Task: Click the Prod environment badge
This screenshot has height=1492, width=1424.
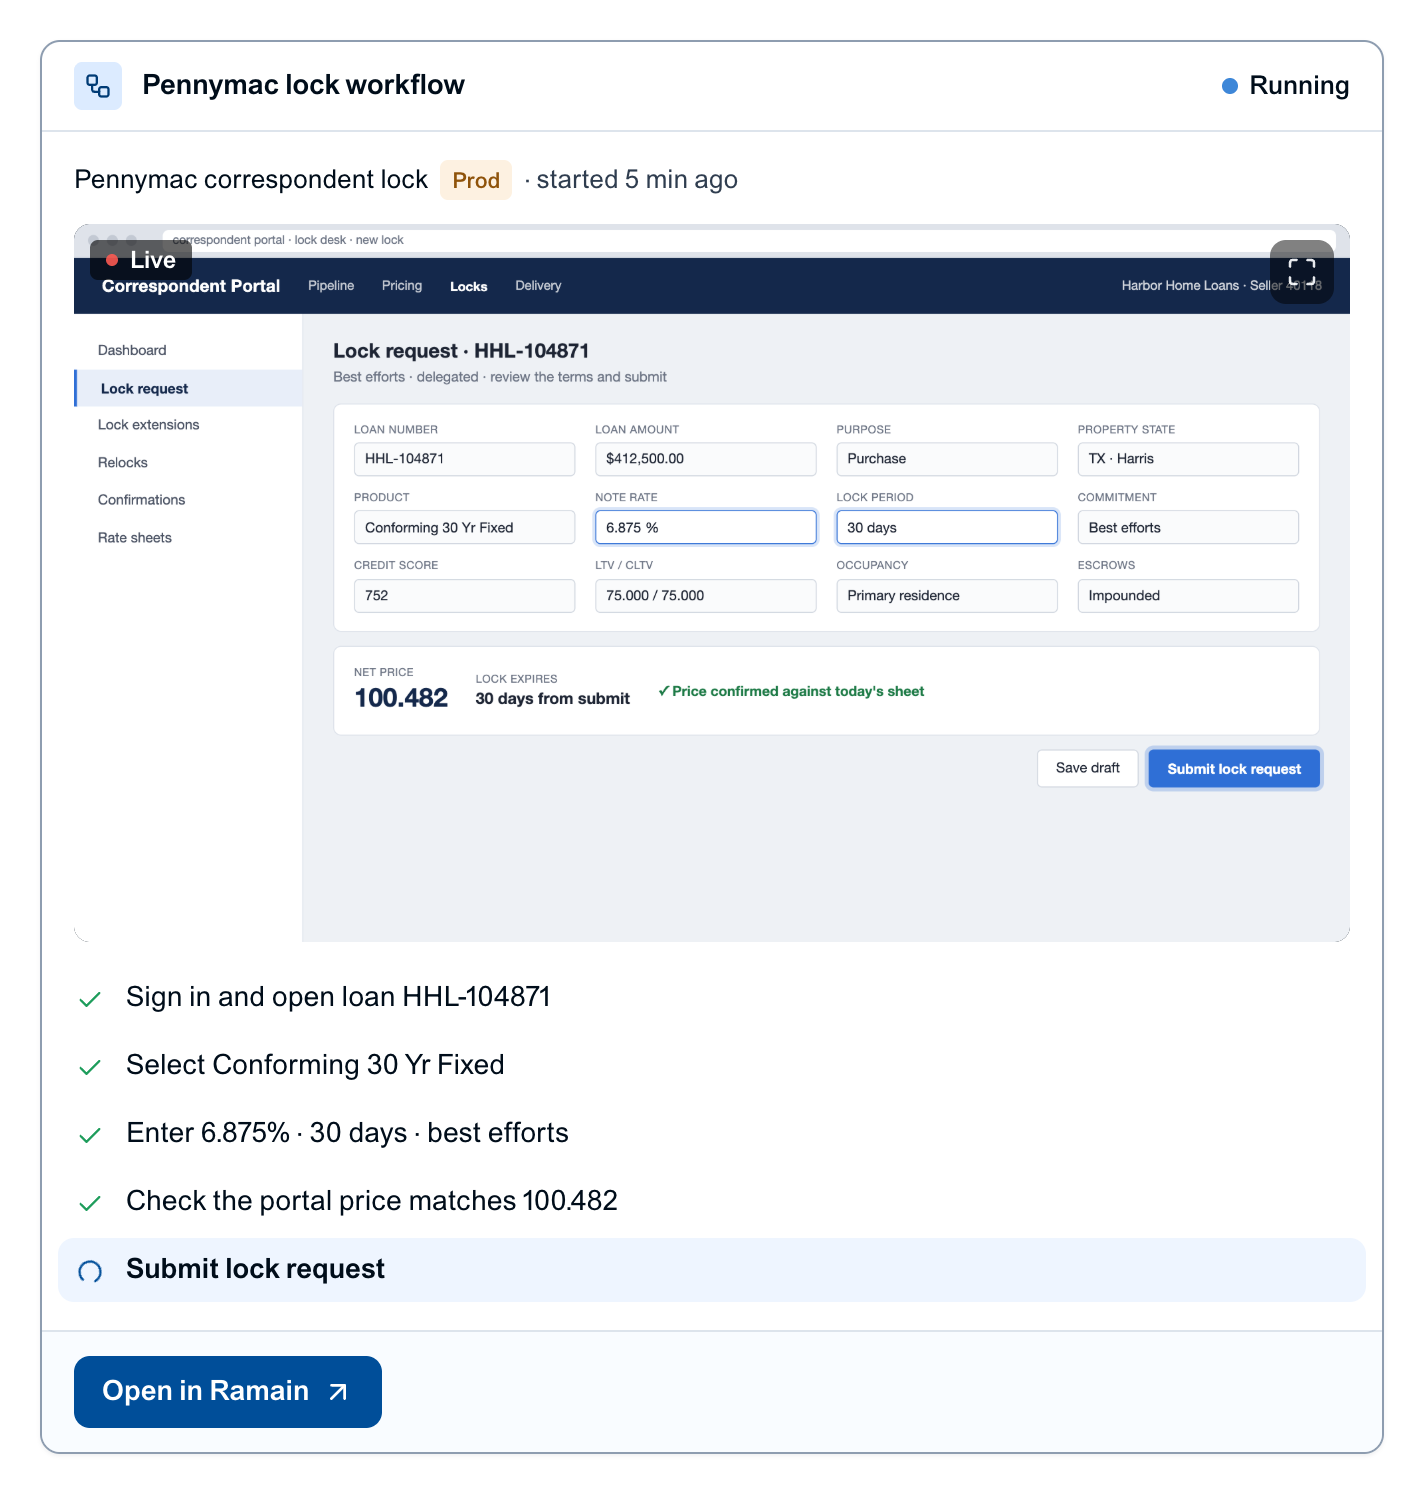Action: pyautogui.click(x=476, y=180)
